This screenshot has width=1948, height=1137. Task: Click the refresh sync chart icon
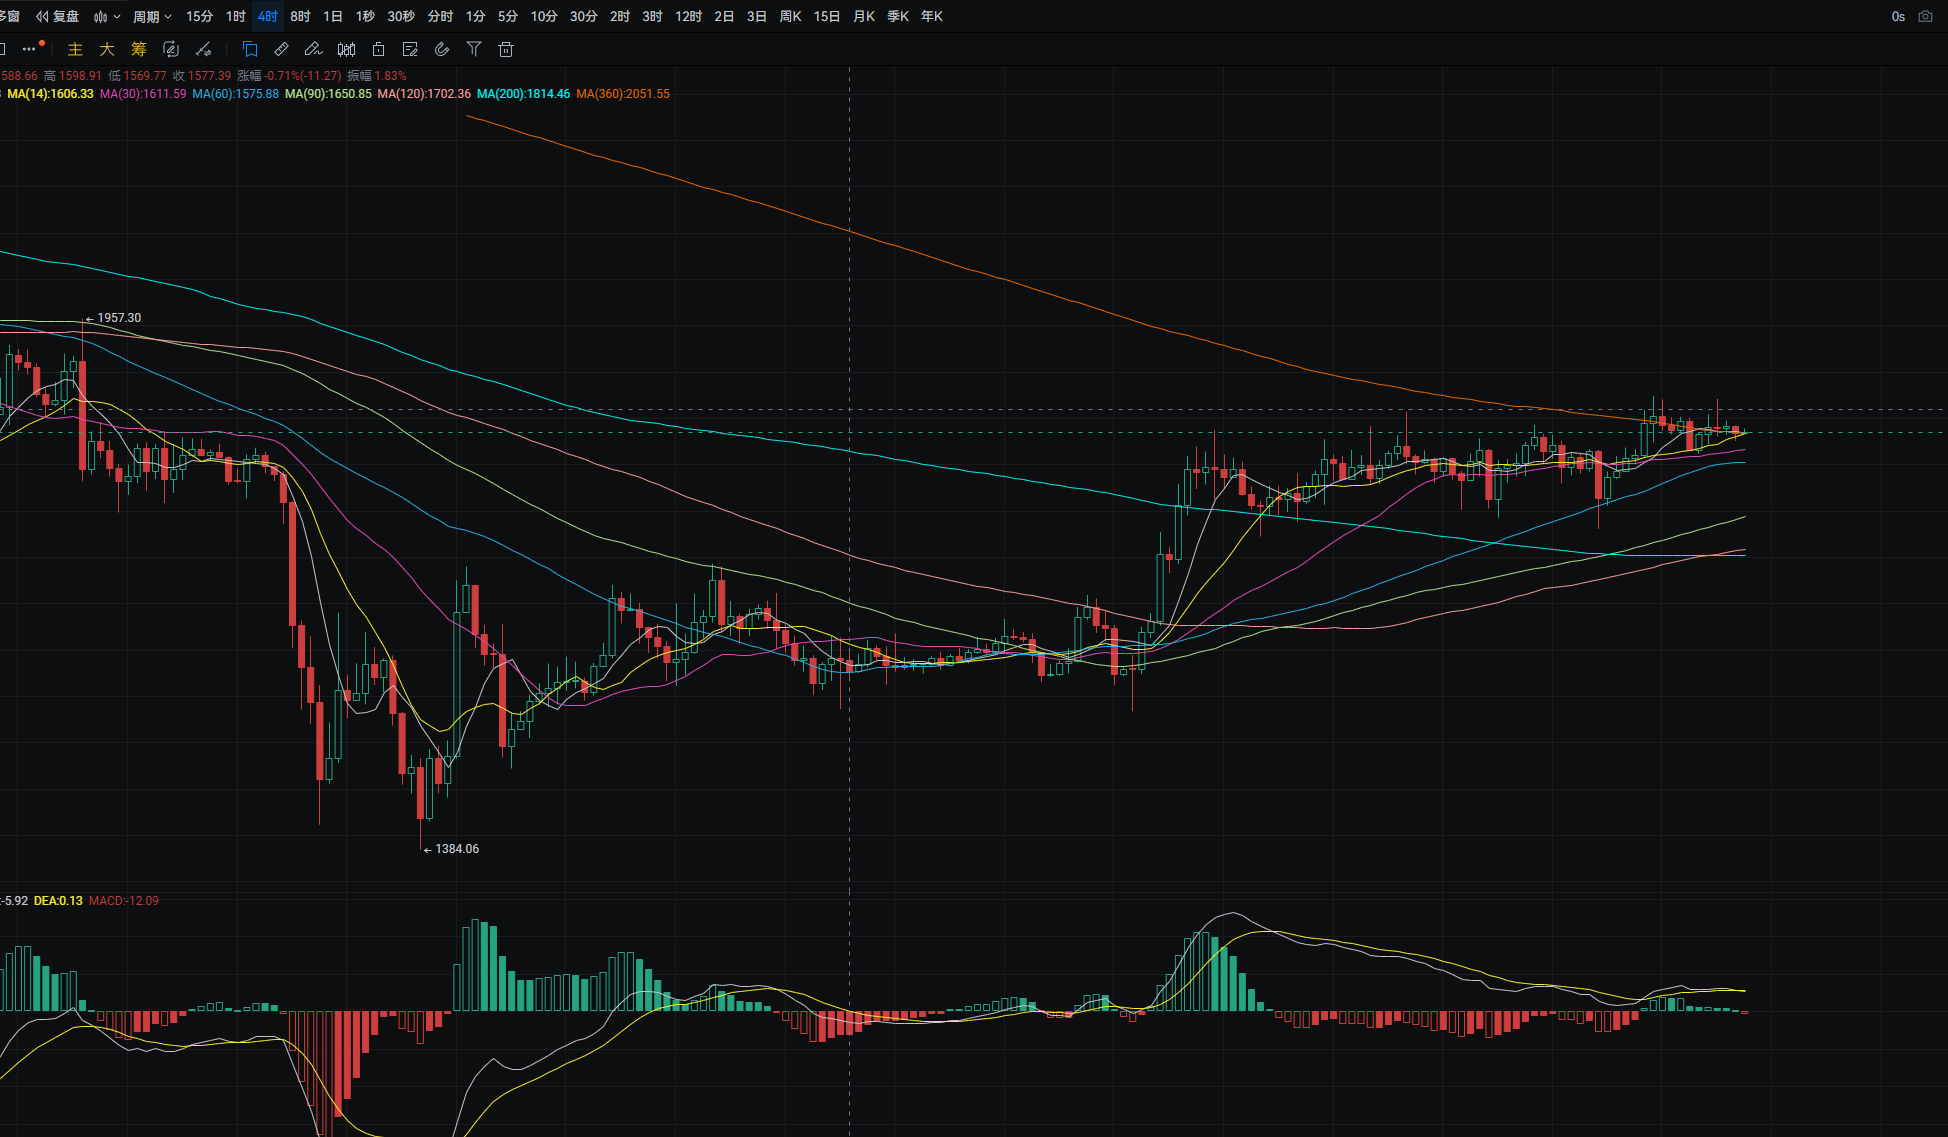click(171, 49)
